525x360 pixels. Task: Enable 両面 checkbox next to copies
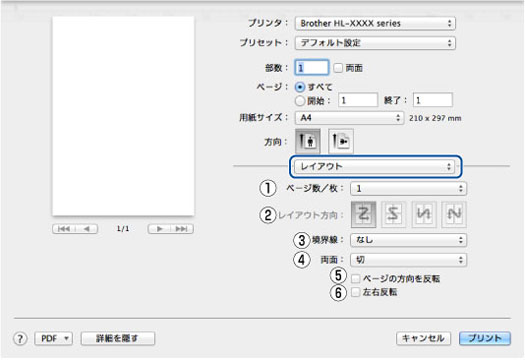tap(338, 68)
